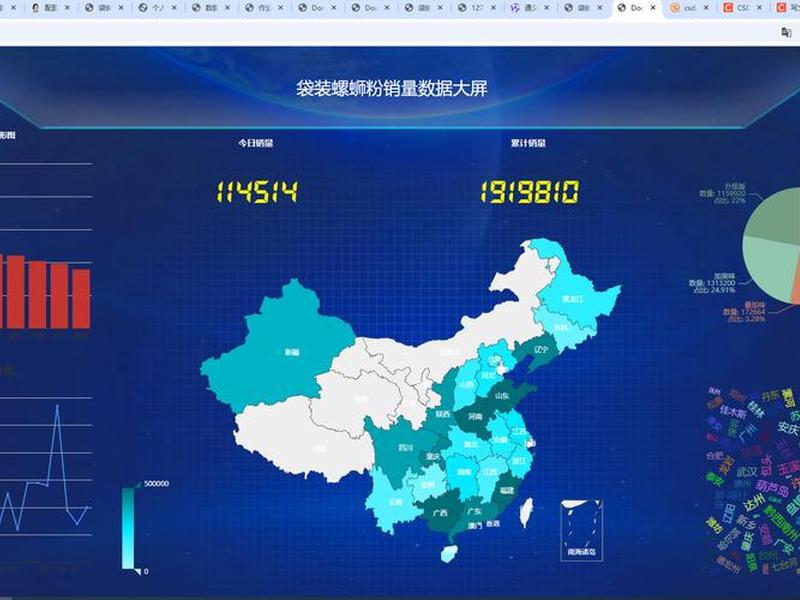Click 广东 province on the map
Image resolution: width=800 pixels, height=600 pixels.
475,512
